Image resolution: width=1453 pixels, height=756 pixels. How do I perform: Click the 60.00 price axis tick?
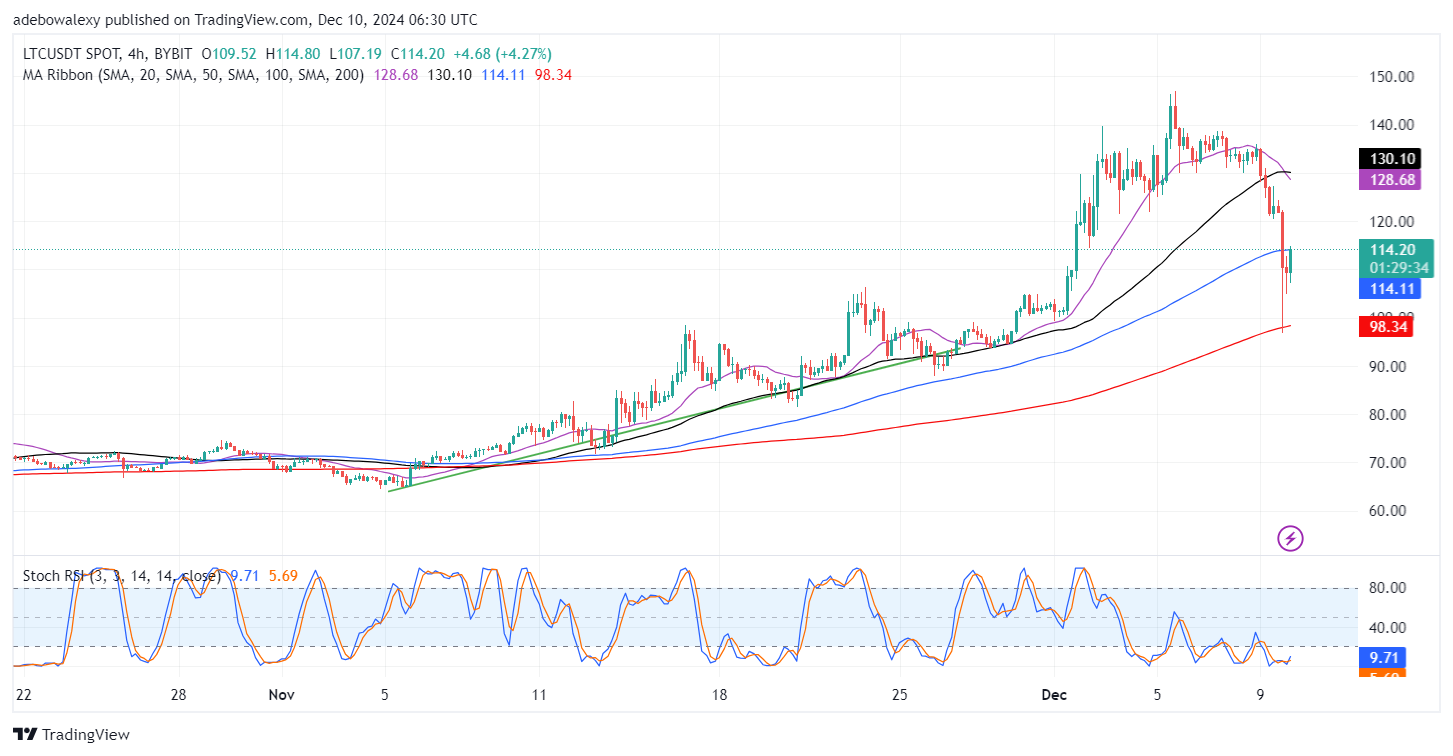pos(1386,511)
